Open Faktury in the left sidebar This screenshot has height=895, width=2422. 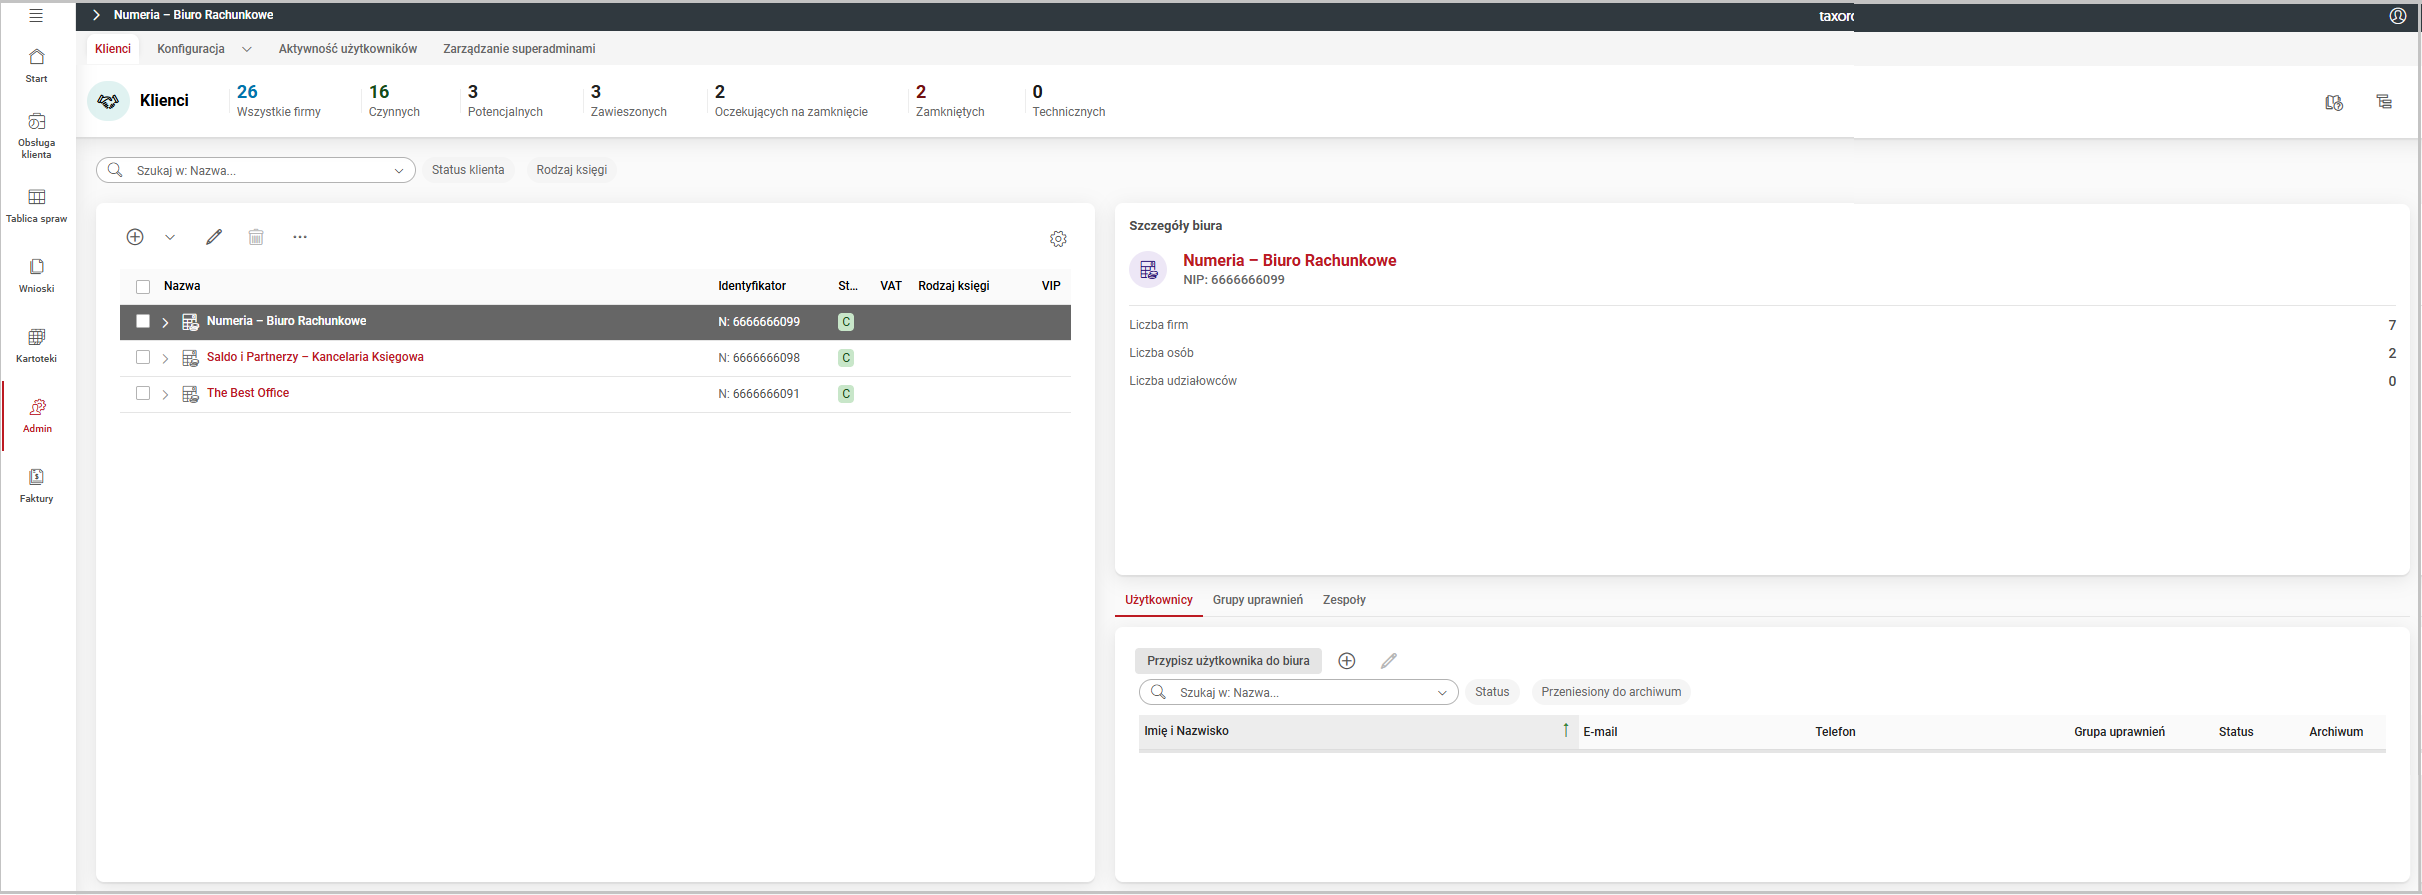coord(37,485)
